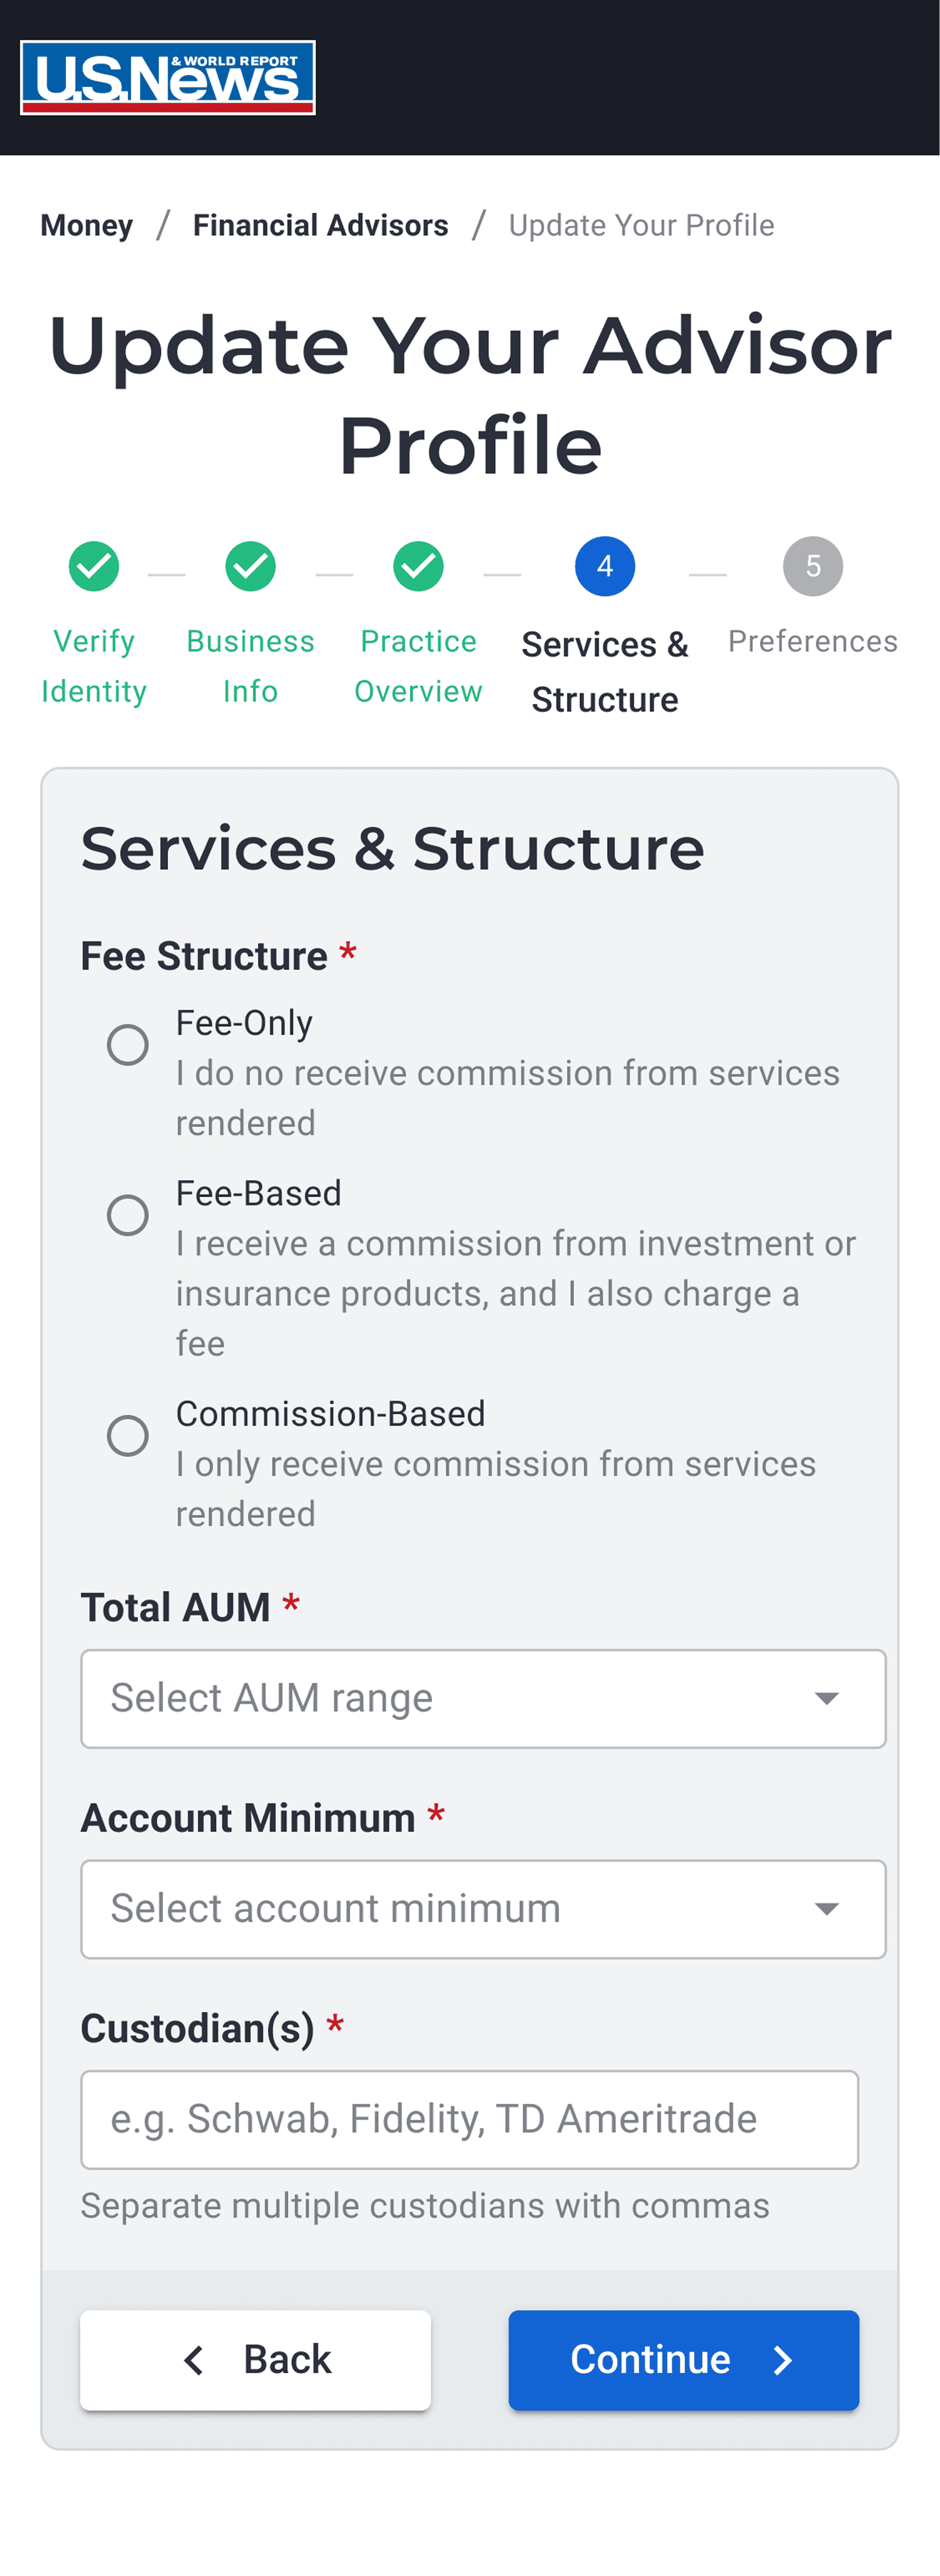940x2576 pixels.
Task: Click the left chevron on Back
Action: coord(194,2360)
